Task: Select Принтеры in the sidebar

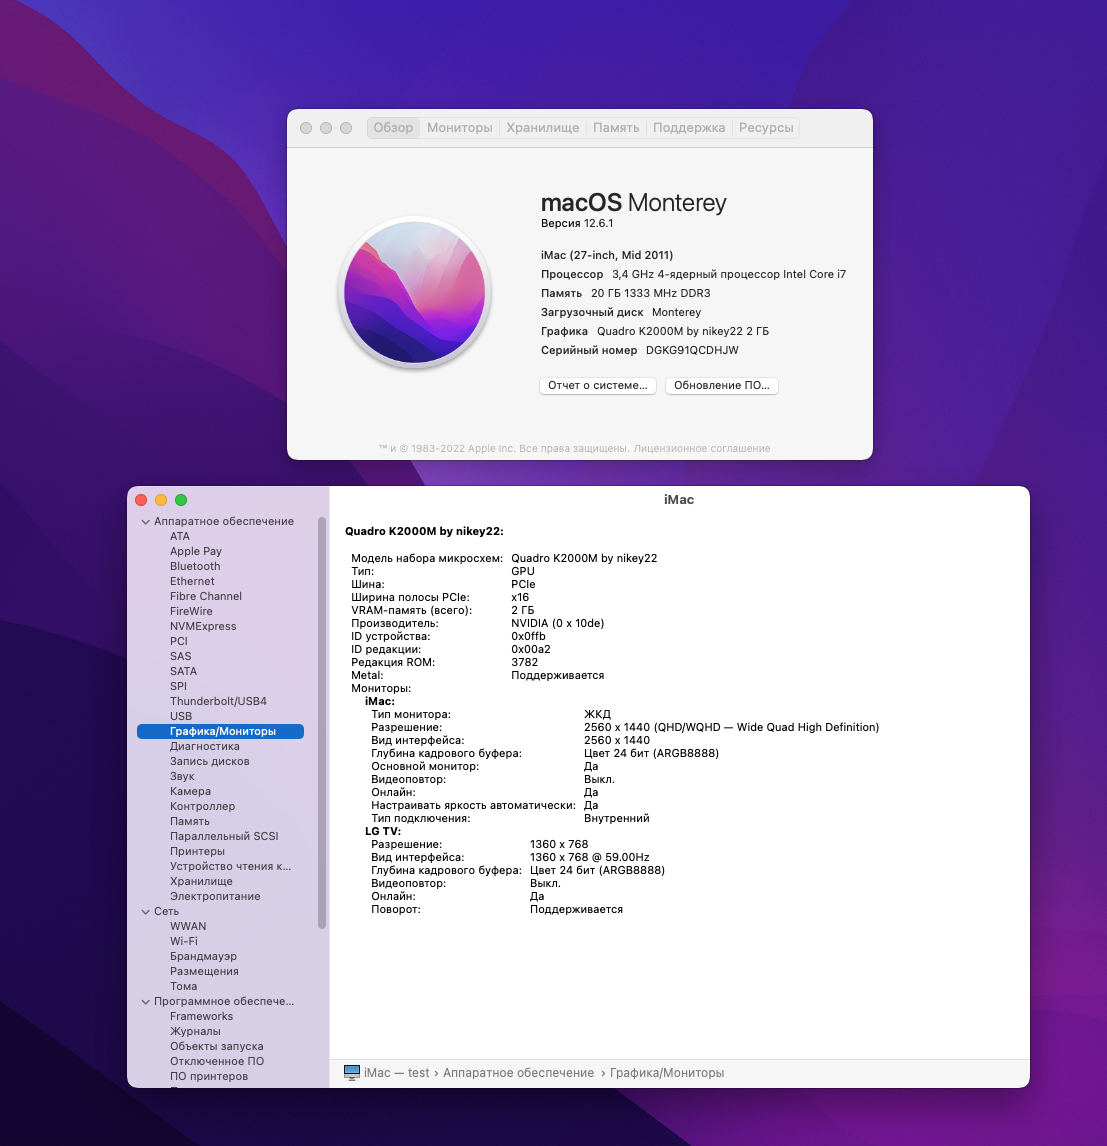Action: (x=197, y=851)
